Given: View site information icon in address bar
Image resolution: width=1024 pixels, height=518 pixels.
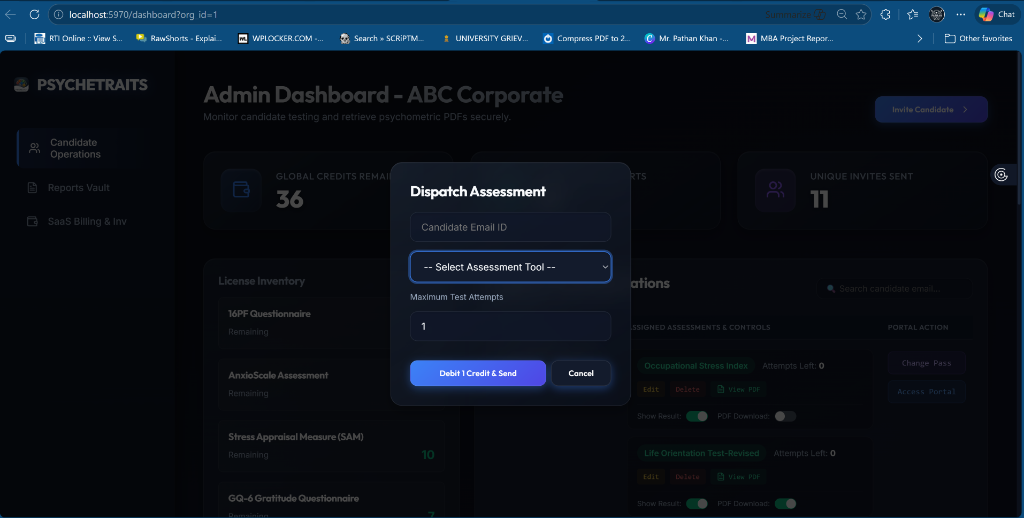Looking at the screenshot, I should [59, 14].
